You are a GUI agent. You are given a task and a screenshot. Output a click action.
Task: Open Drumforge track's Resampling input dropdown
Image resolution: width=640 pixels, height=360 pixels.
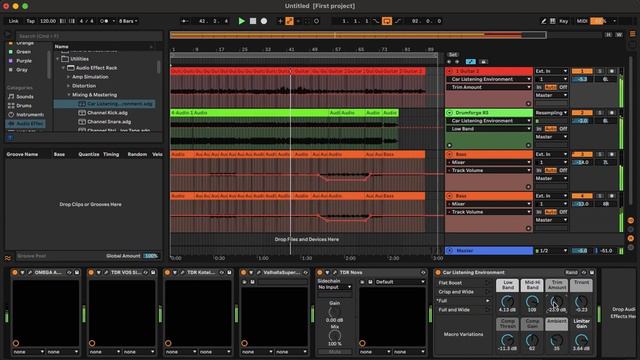[x=551, y=113]
